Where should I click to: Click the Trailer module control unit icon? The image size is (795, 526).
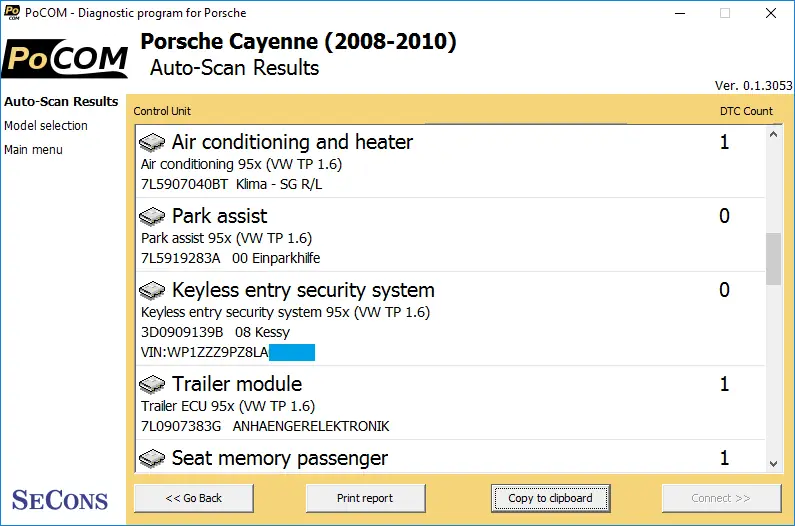(x=152, y=384)
